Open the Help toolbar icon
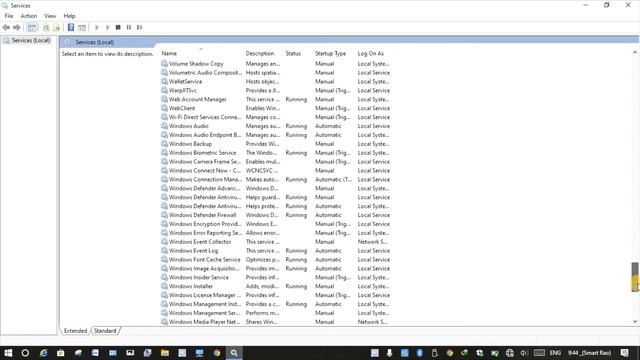 (71, 27)
